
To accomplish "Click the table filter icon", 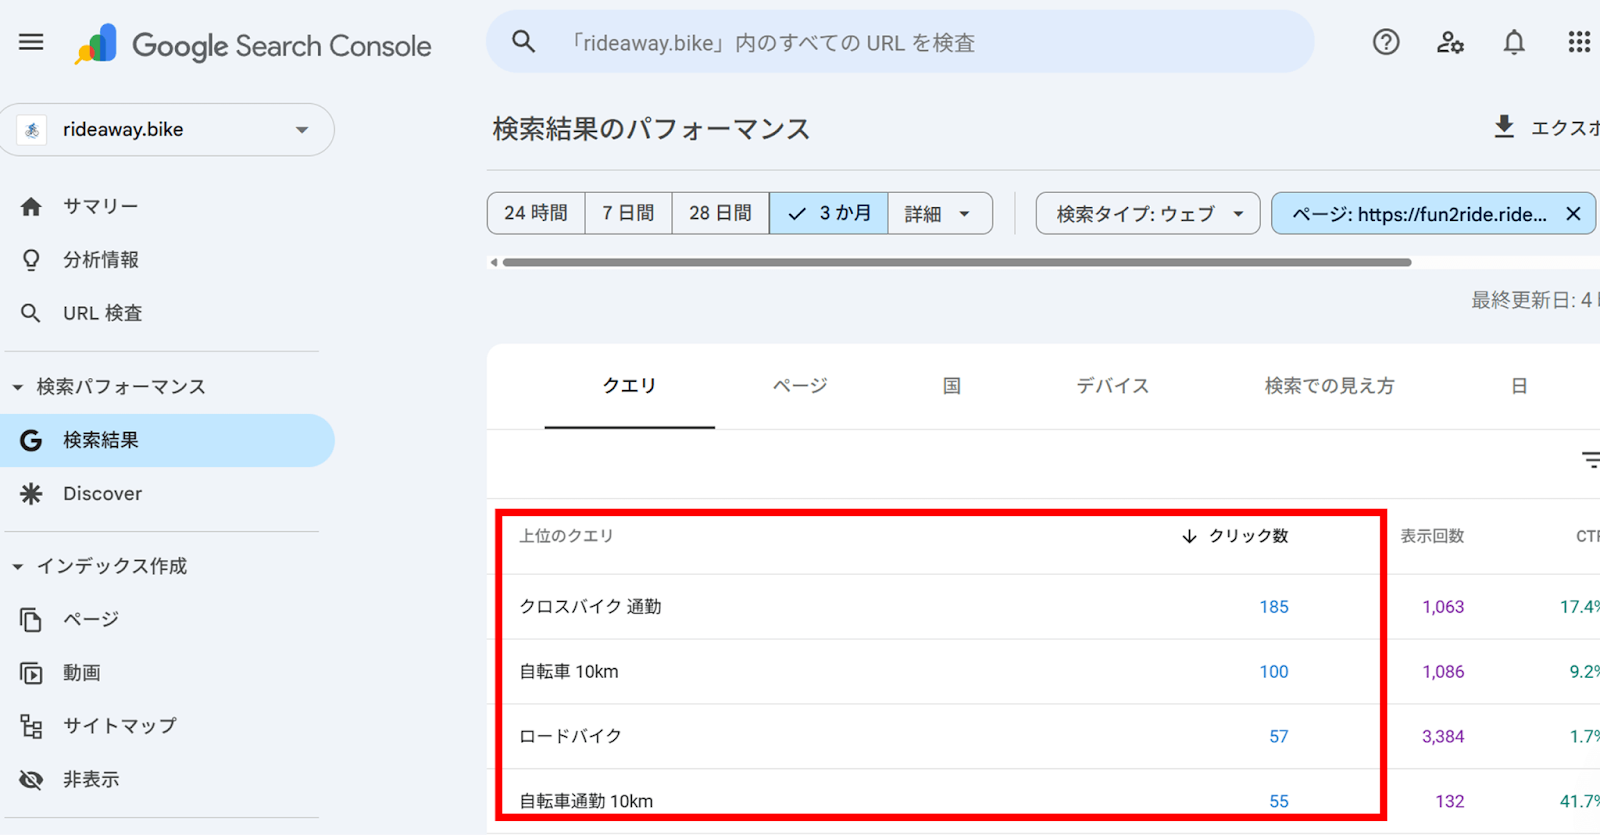I will point(1591,459).
